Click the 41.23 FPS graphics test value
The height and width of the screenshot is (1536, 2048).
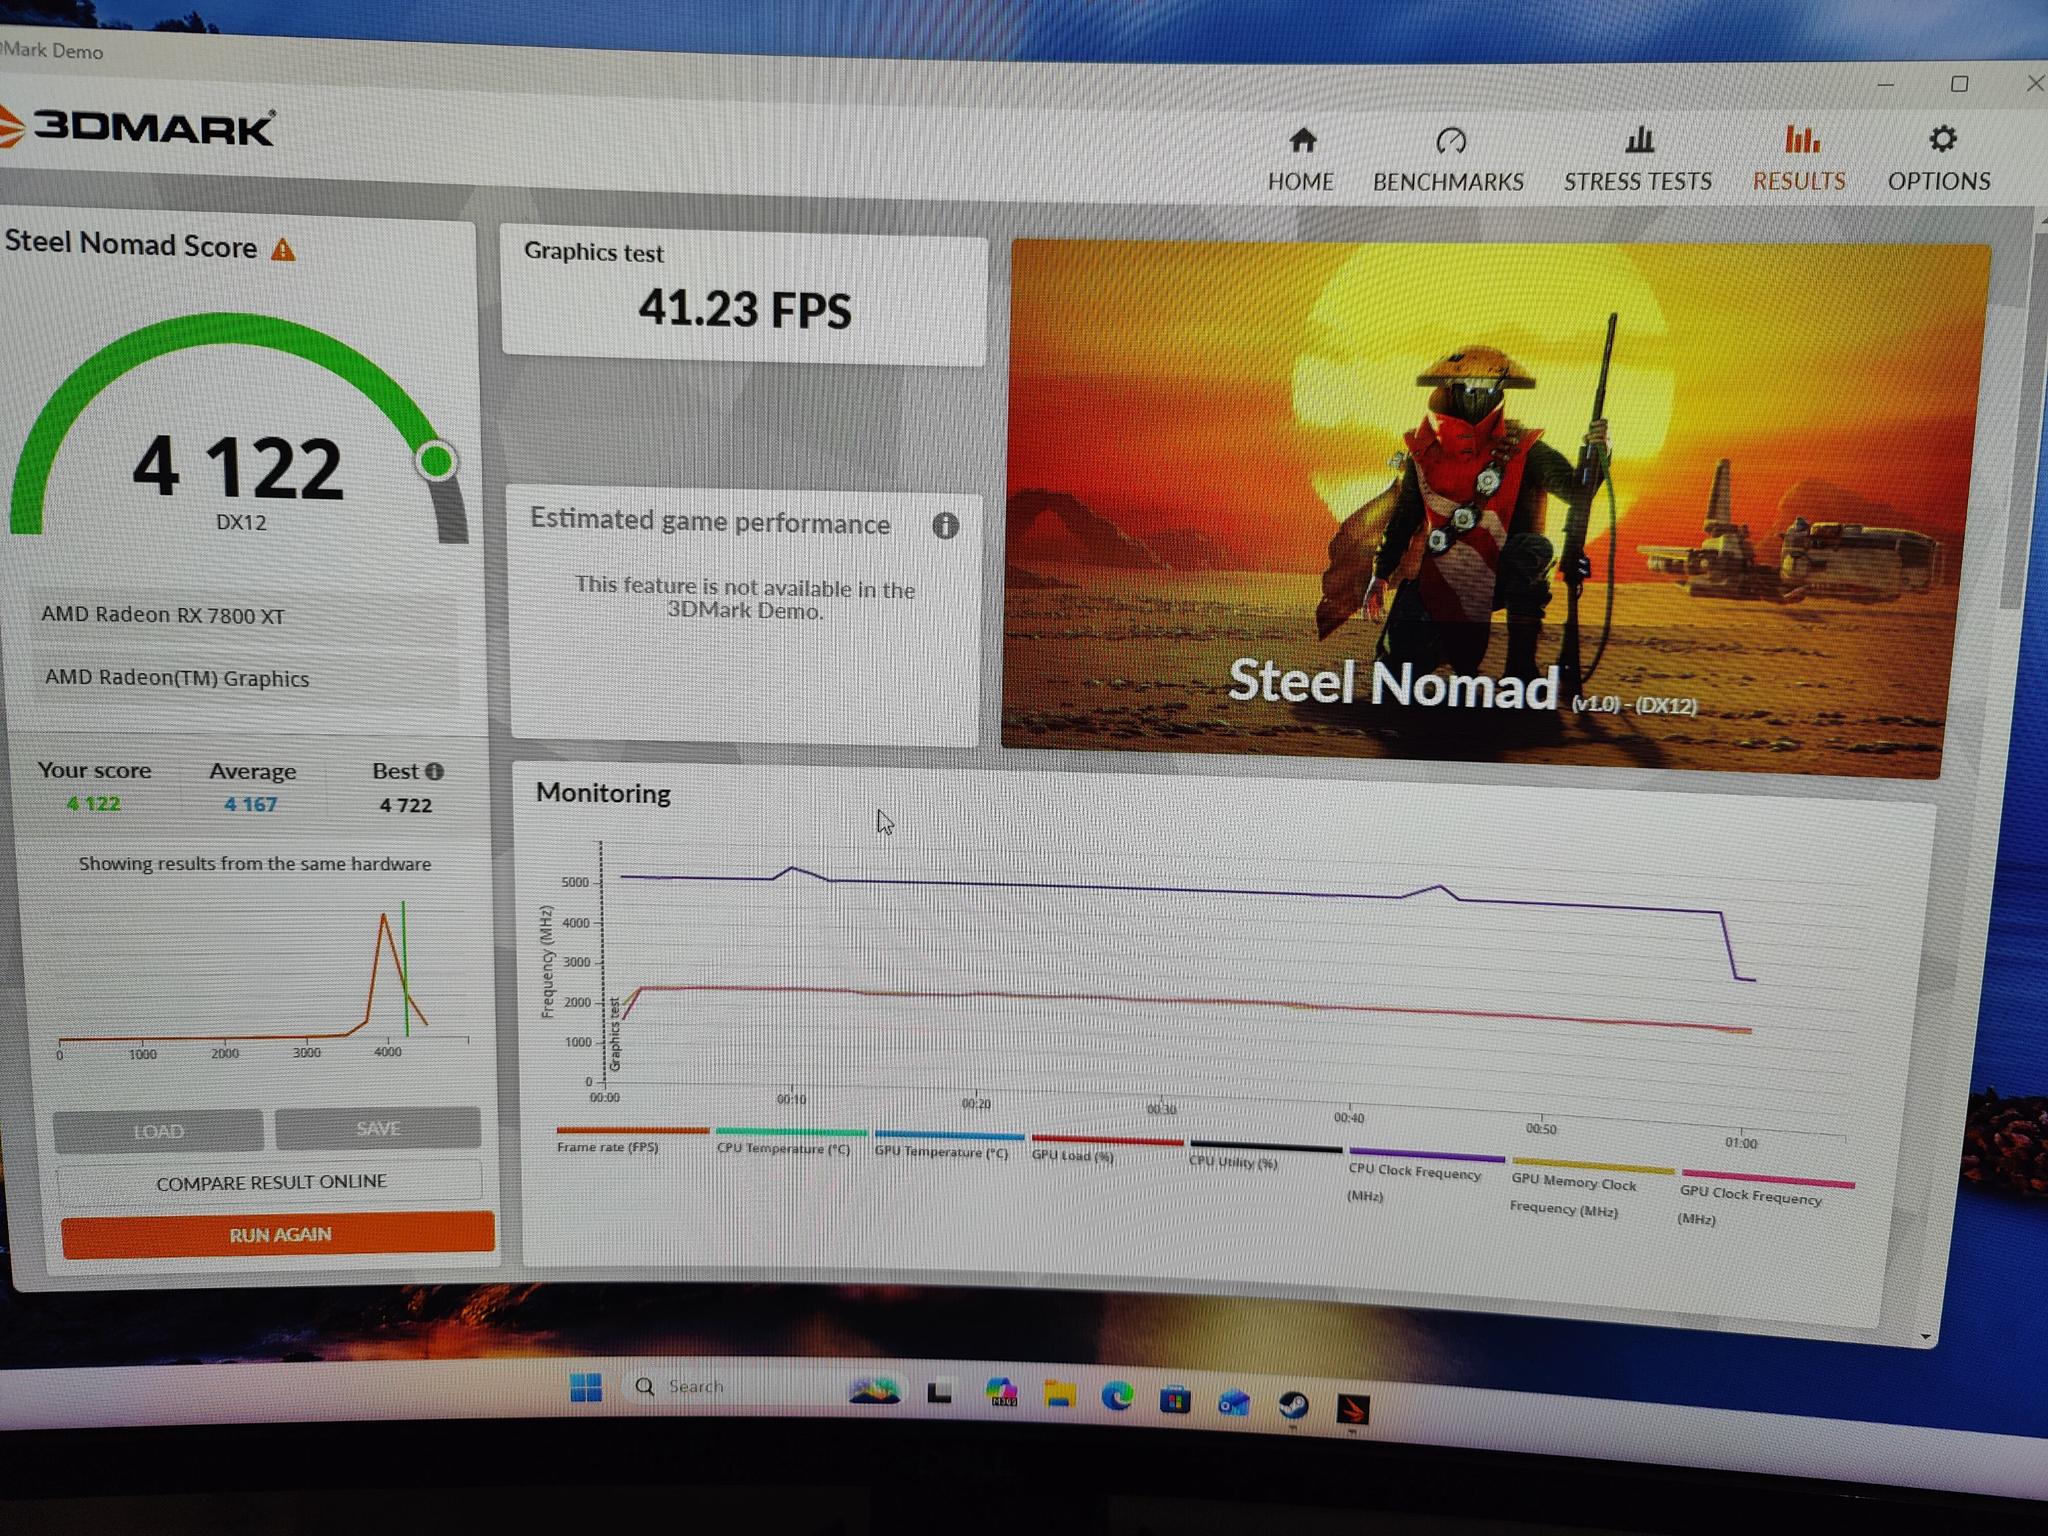pyautogui.click(x=745, y=309)
